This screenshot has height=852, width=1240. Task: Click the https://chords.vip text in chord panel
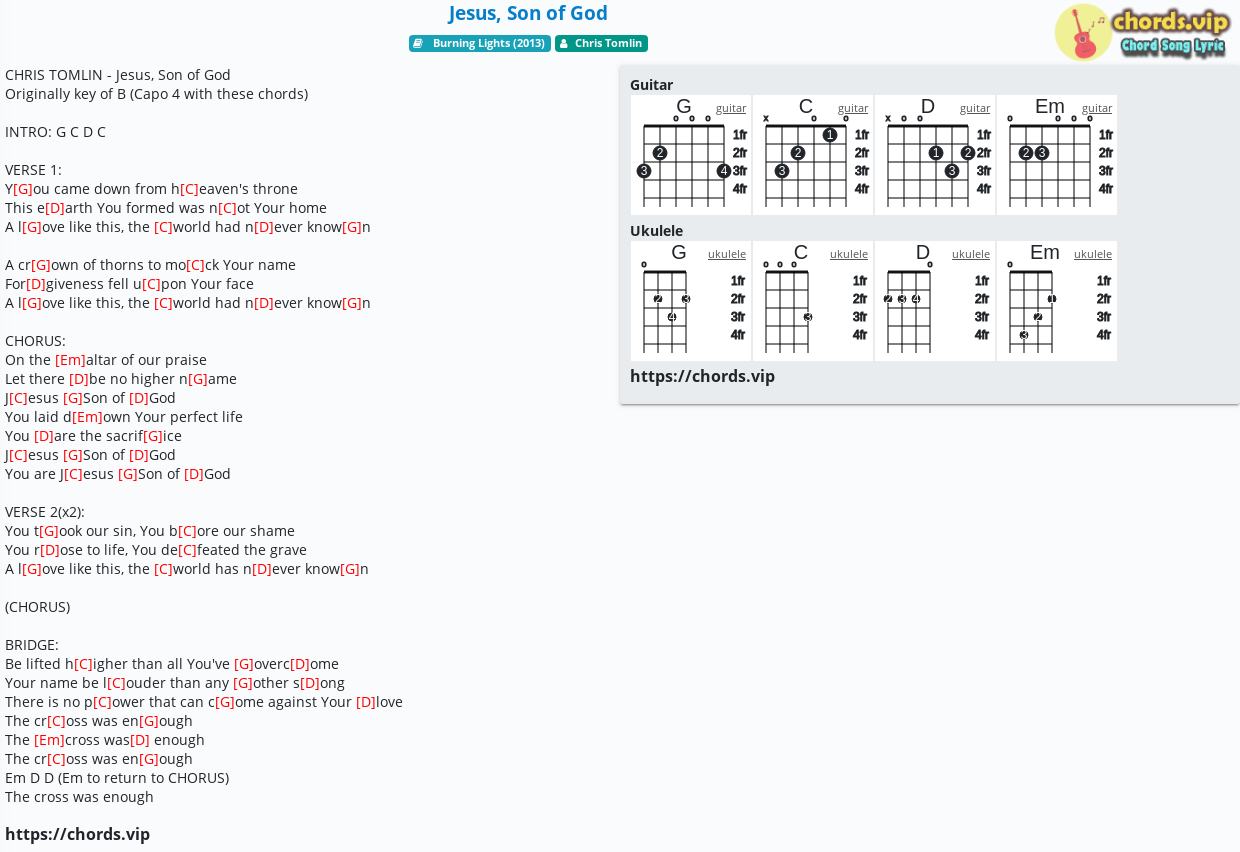click(702, 376)
